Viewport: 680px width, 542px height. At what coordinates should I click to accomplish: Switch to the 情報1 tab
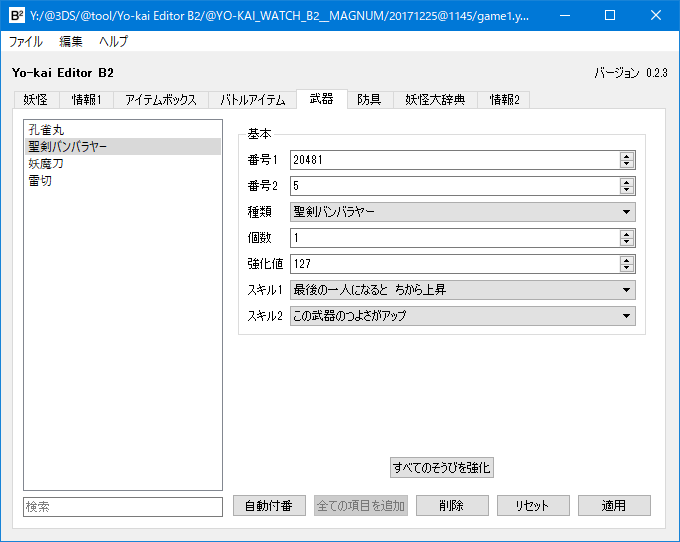86,100
